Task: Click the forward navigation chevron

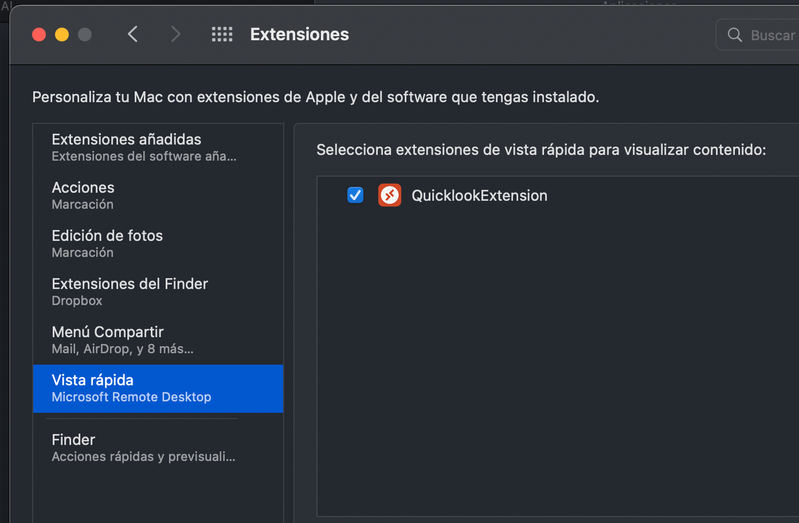Action: tap(176, 34)
